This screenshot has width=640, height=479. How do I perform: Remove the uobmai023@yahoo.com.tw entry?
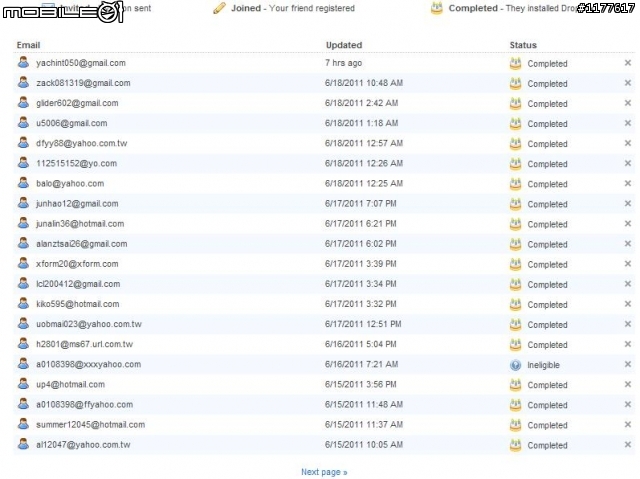[x=628, y=324]
